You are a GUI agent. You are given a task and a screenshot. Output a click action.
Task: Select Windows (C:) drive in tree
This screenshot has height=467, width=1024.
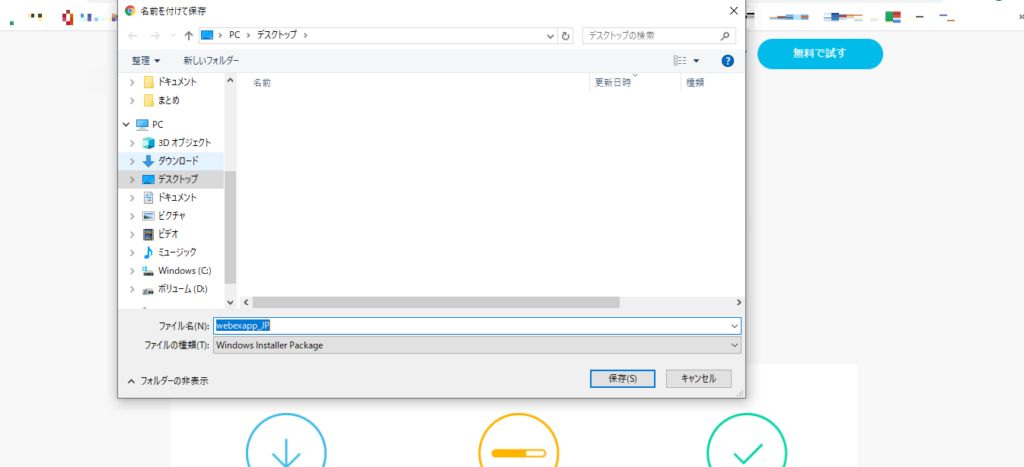[x=185, y=270]
